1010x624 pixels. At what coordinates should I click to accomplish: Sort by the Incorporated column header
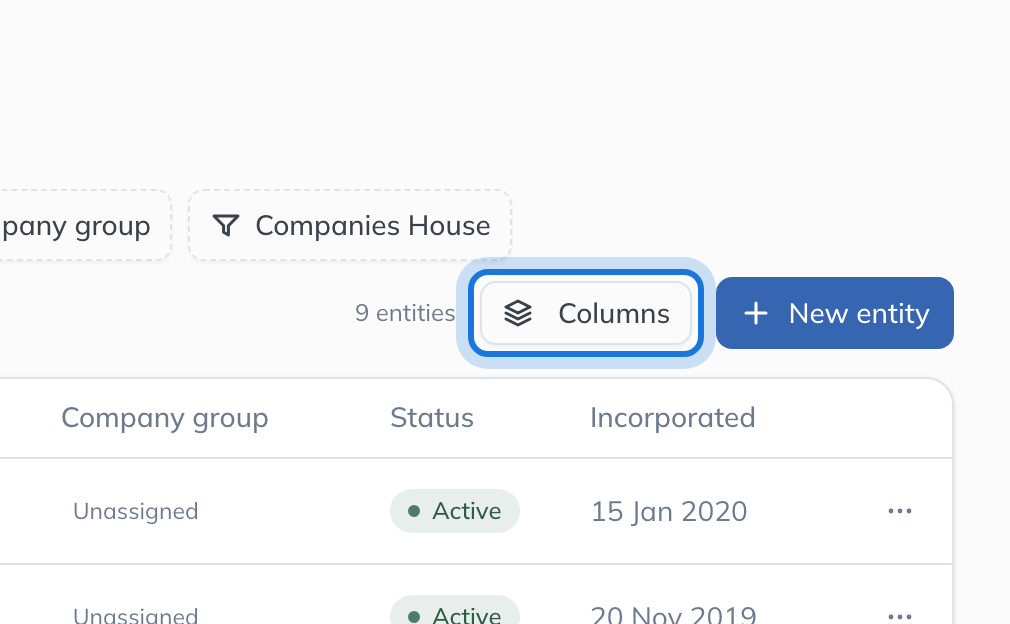click(672, 418)
